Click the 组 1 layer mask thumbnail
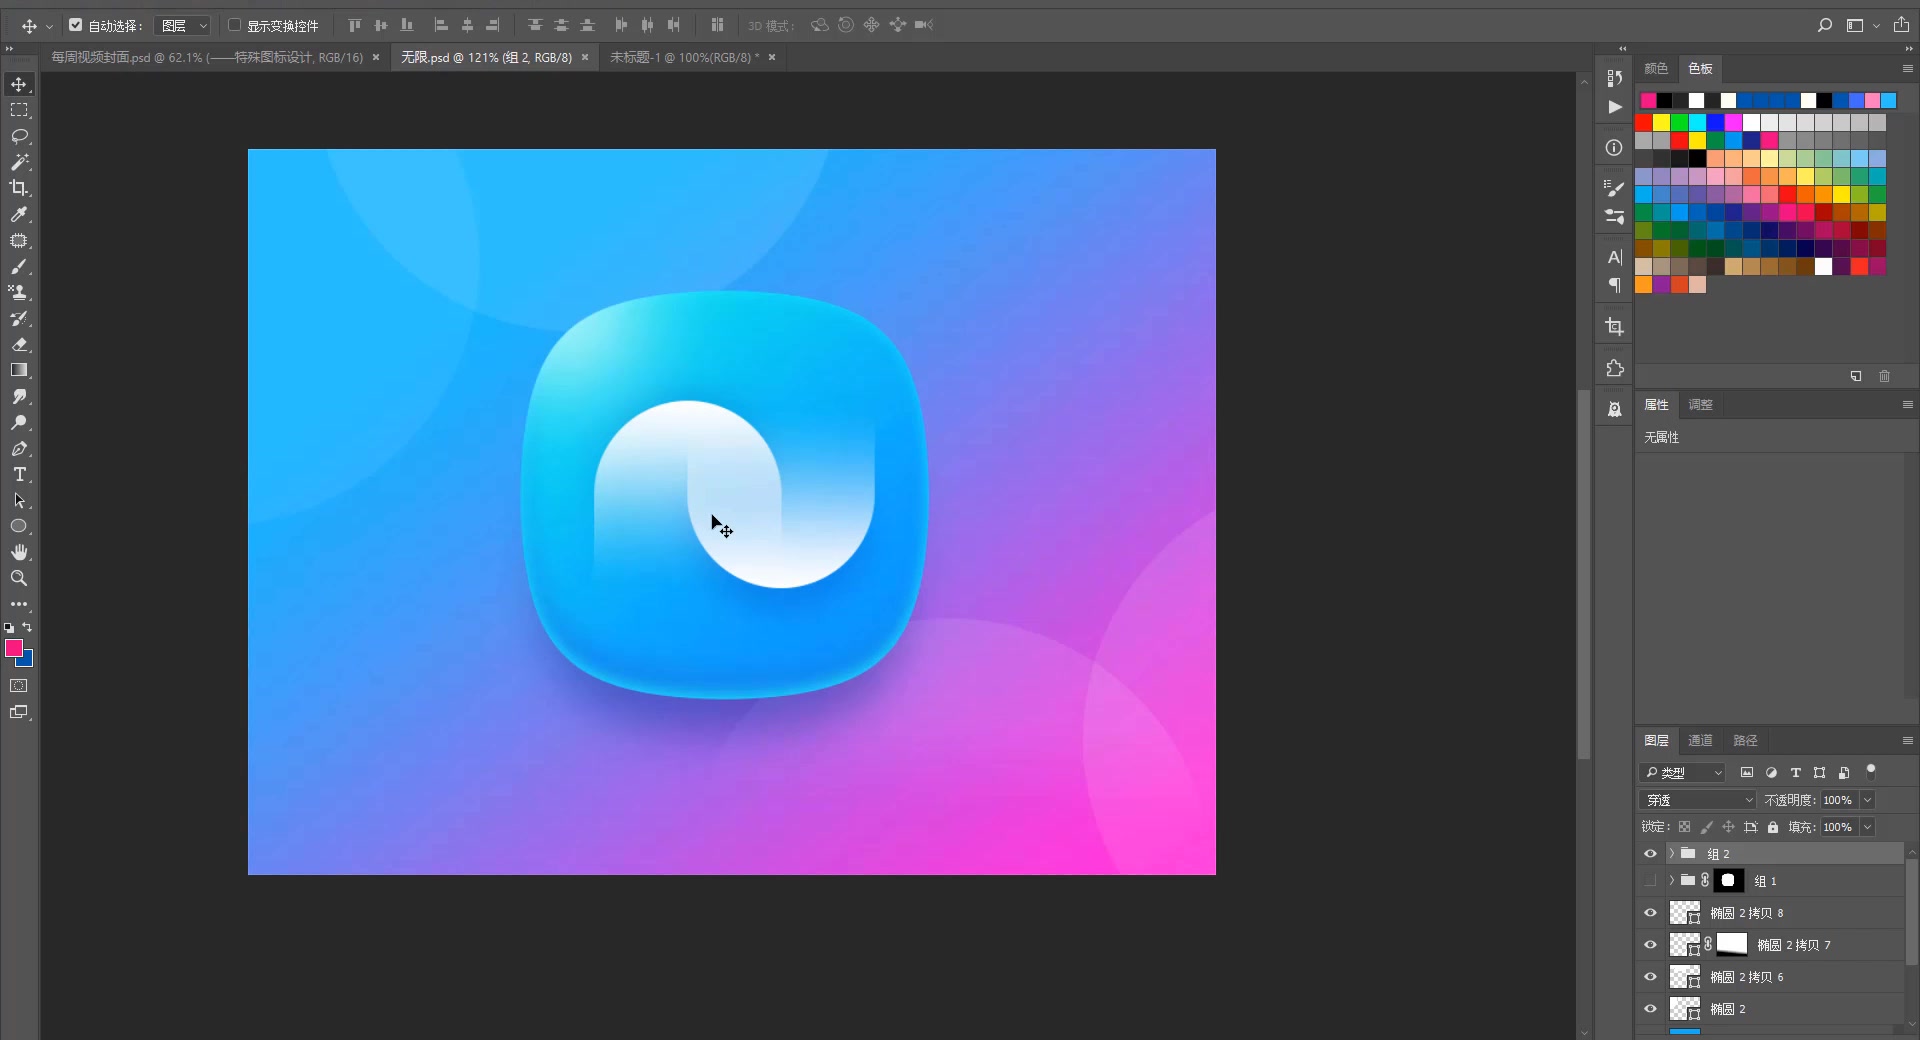The image size is (1920, 1040). [x=1728, y=880]
